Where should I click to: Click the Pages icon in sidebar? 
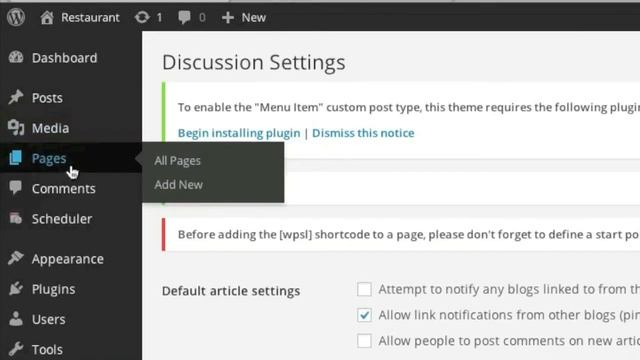pos(16,158)
